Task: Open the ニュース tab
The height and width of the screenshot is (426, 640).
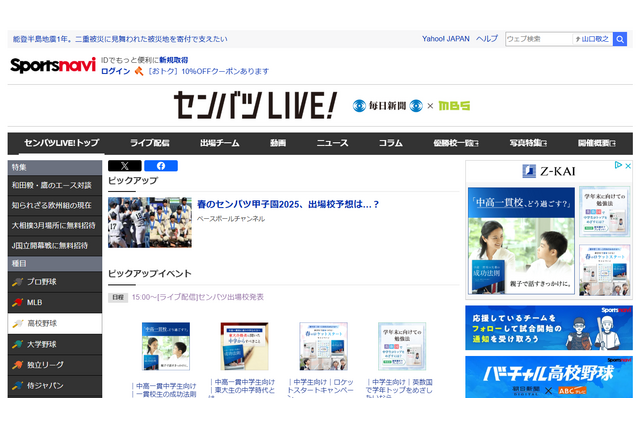Action: pos(332,143)
